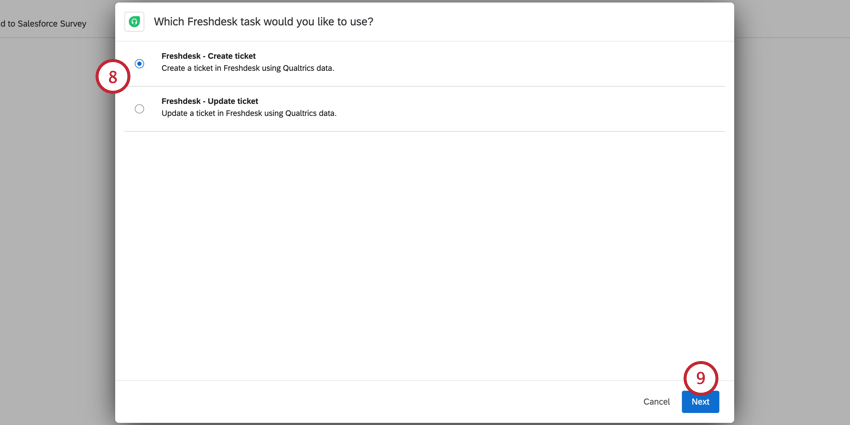Click empty footer space left of Cancel
The height and width of the screenshot is (425, 850).
[374, 402]
